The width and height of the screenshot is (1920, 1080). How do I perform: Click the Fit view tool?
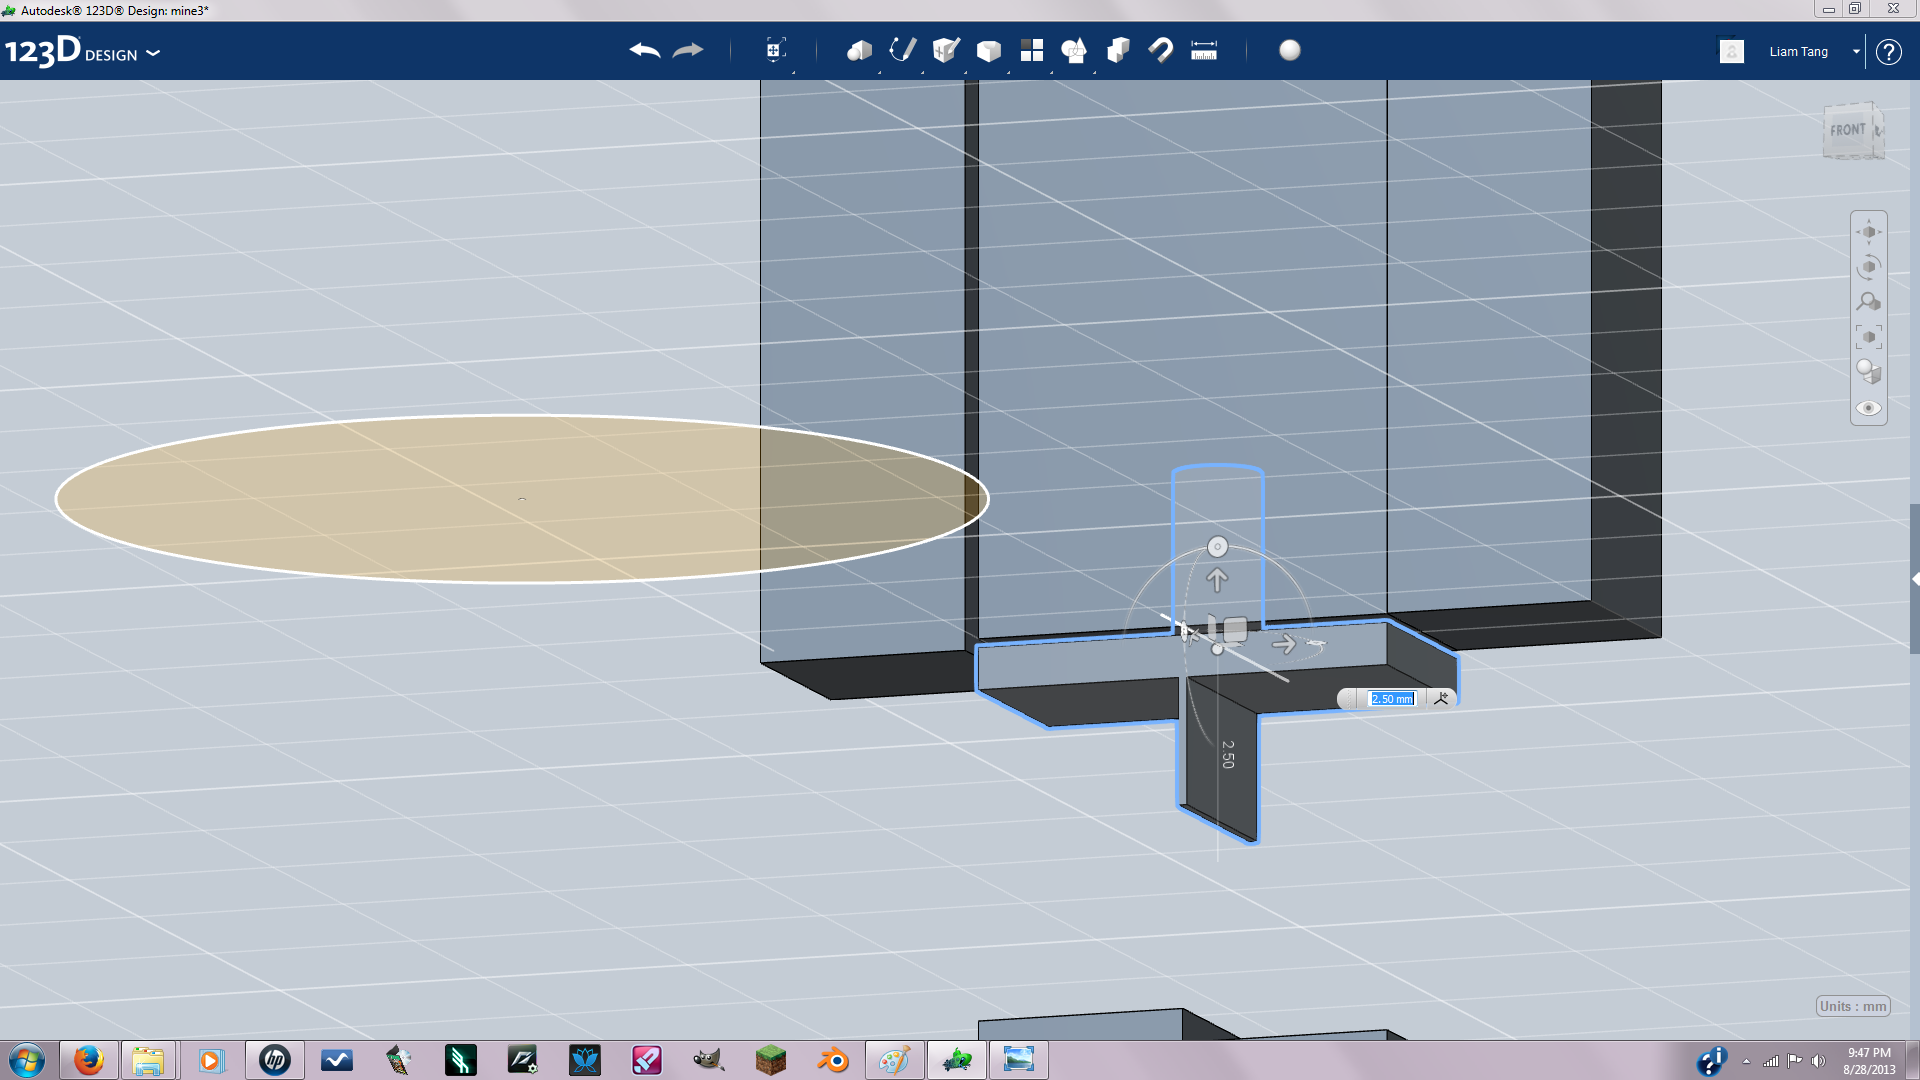(x=1869, y=337)
